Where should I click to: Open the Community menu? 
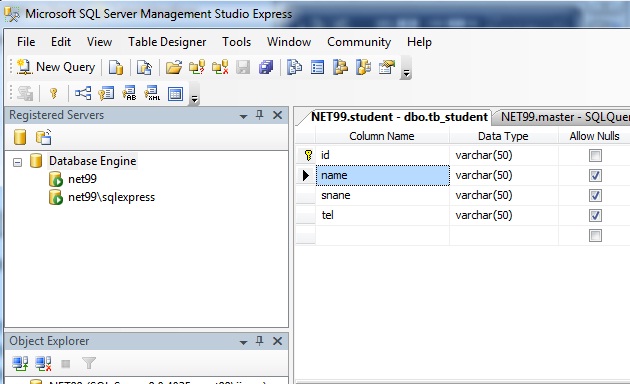(359, 42)
